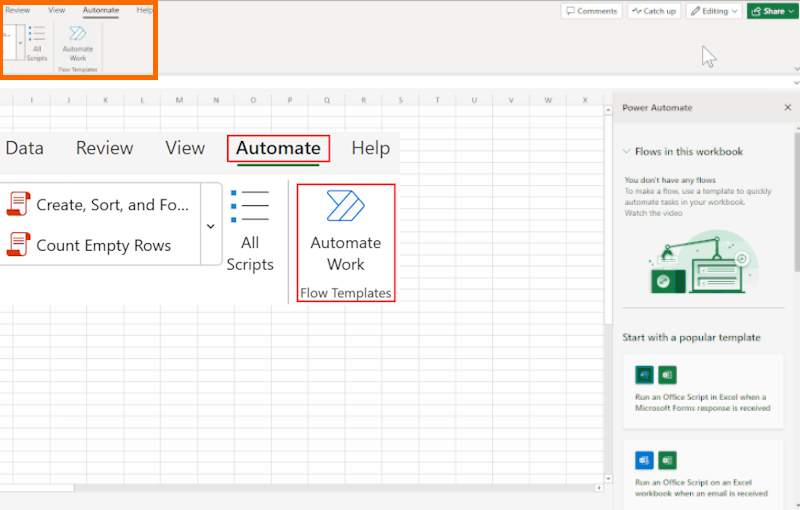The image size is (800, 510).
Task: Click the Excel icon on the first template card
Action: point(667,375)
